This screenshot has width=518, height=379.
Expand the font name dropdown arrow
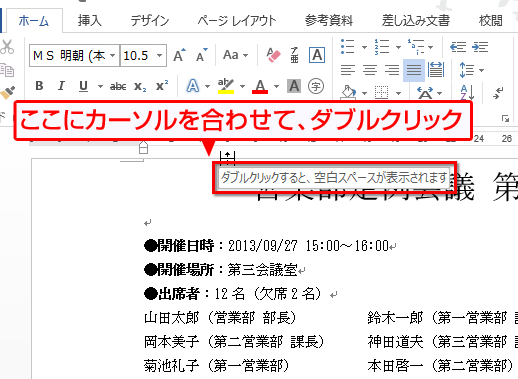(x=113, y=55)
